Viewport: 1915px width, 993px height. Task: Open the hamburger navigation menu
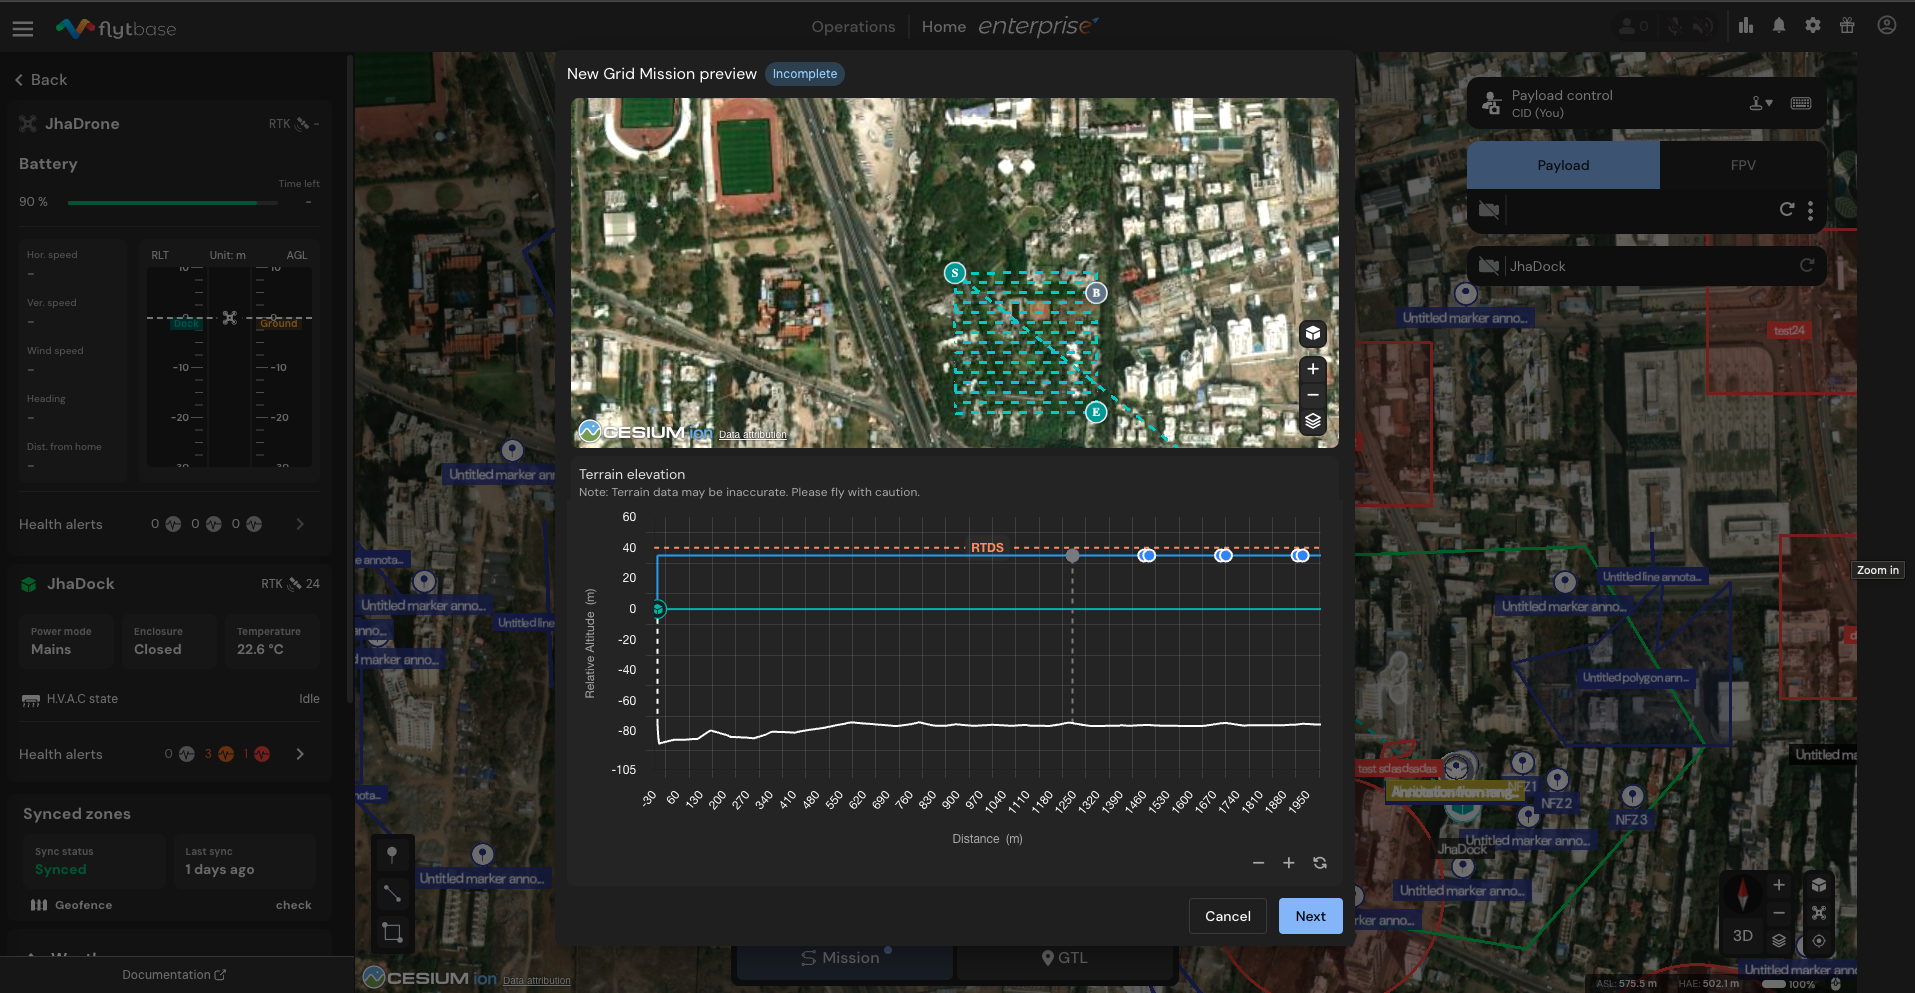tap(23, 29)
